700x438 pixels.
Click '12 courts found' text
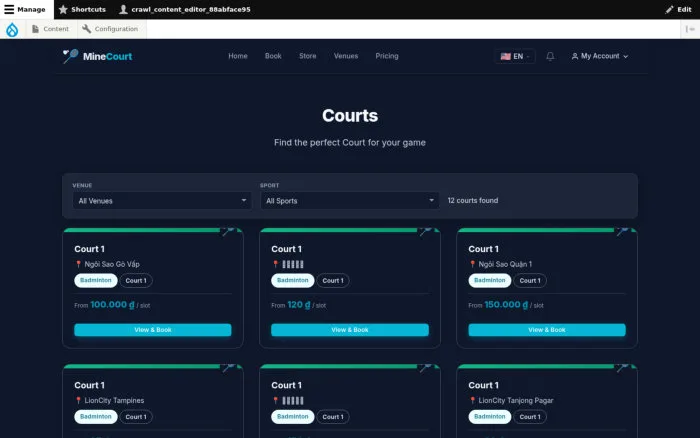pyautogui.click(x=473, y=200)
